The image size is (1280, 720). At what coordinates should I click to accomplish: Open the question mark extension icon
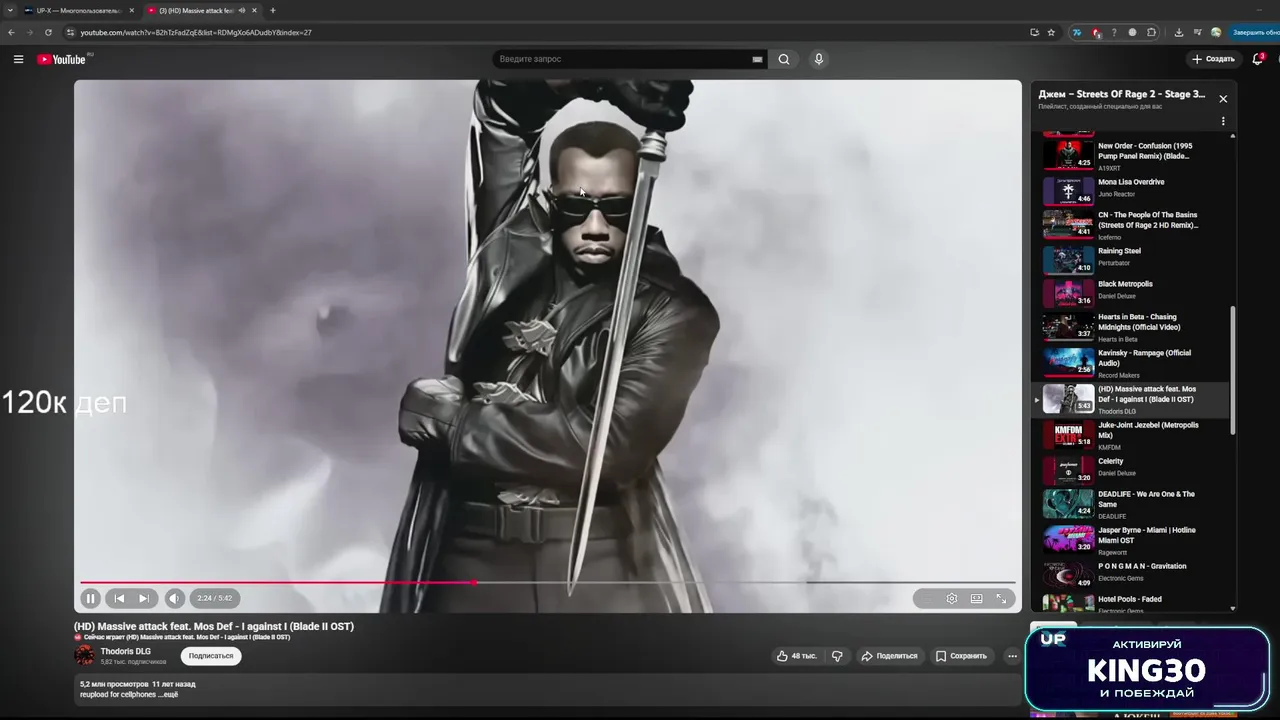1114,32
